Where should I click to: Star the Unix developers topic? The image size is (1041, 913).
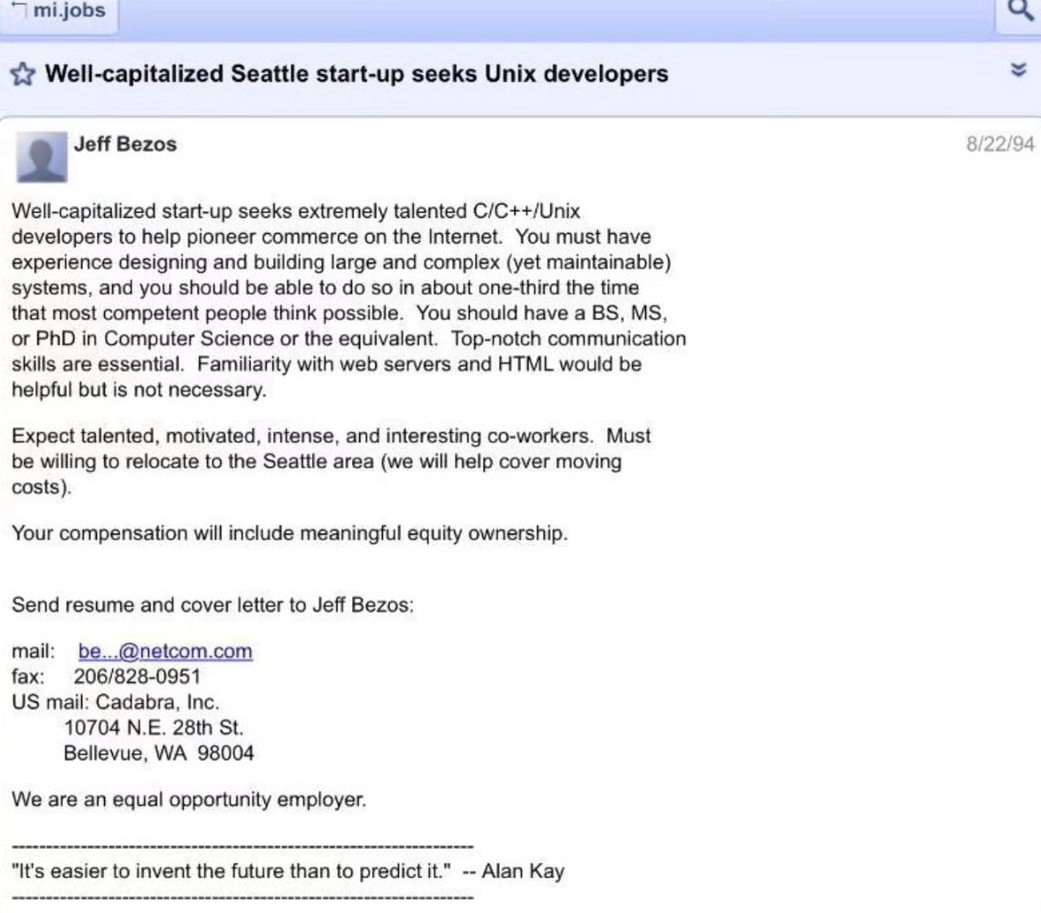(x=23, y=74)
